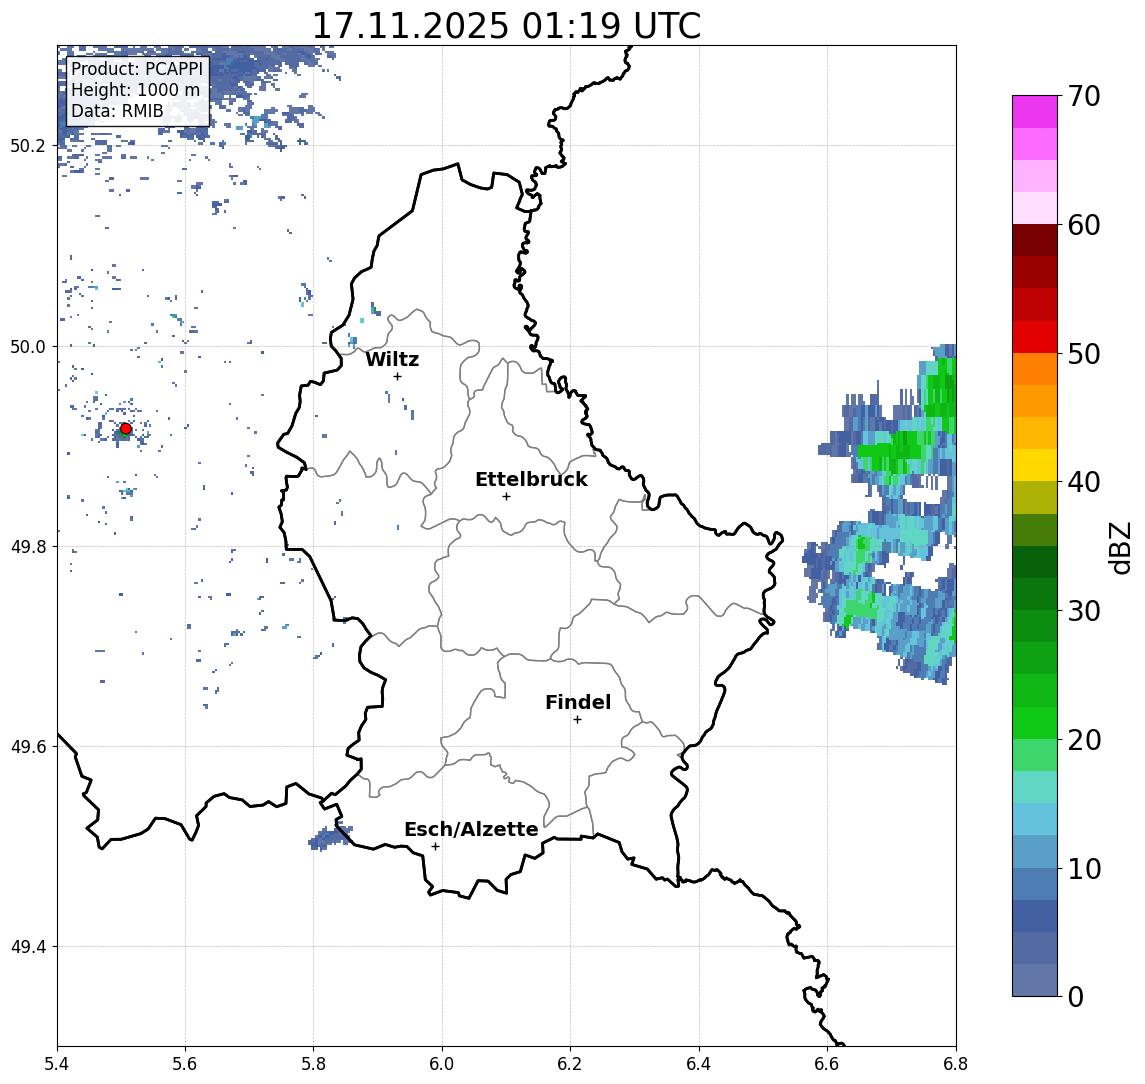Screen dimensions: 1145x1084
Task: Click the latitude tick label 49.6
Action: pyautogui.click(x=28, y=747)
